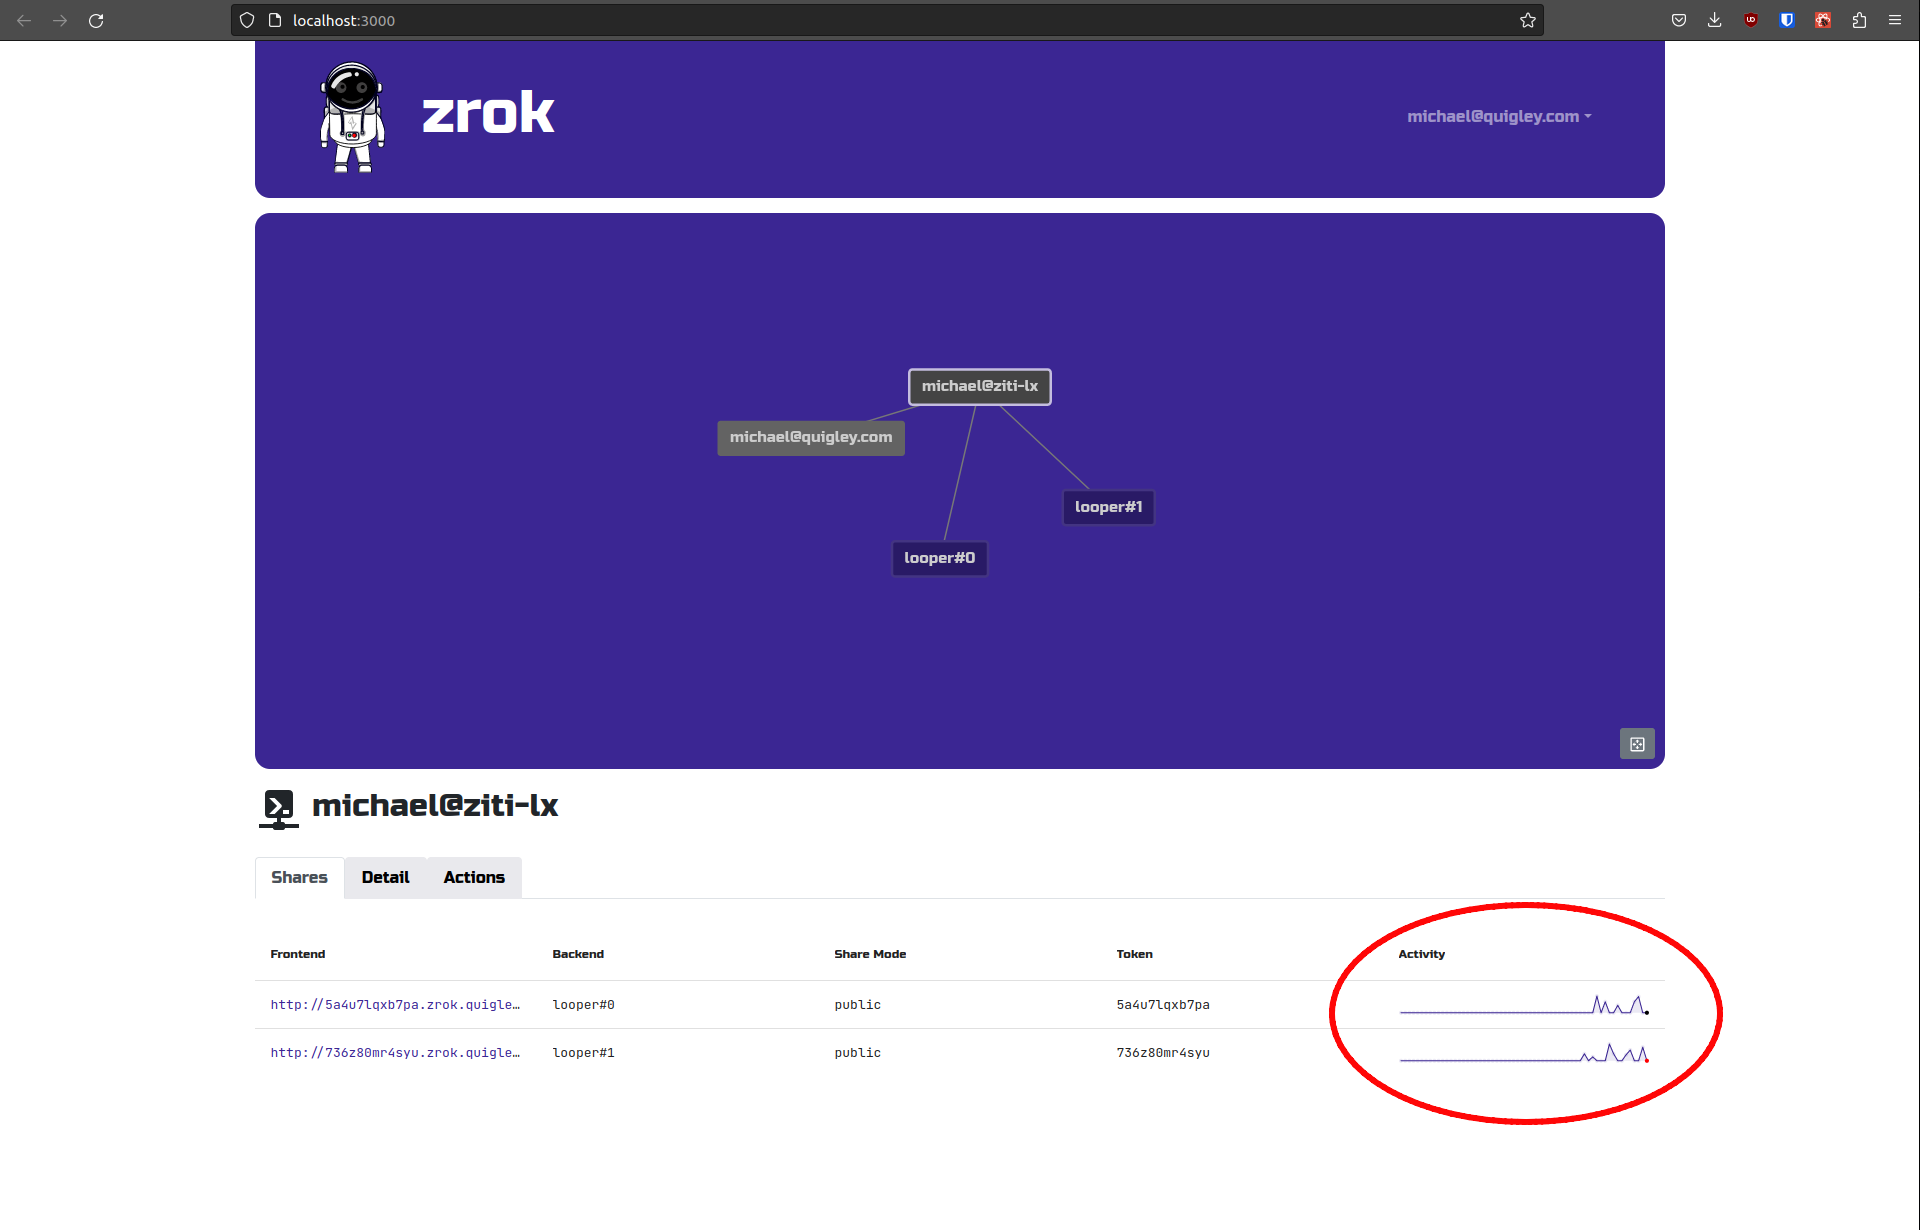Click the terminal icon next to michael@ziti-lx heading

coord(278,808)
